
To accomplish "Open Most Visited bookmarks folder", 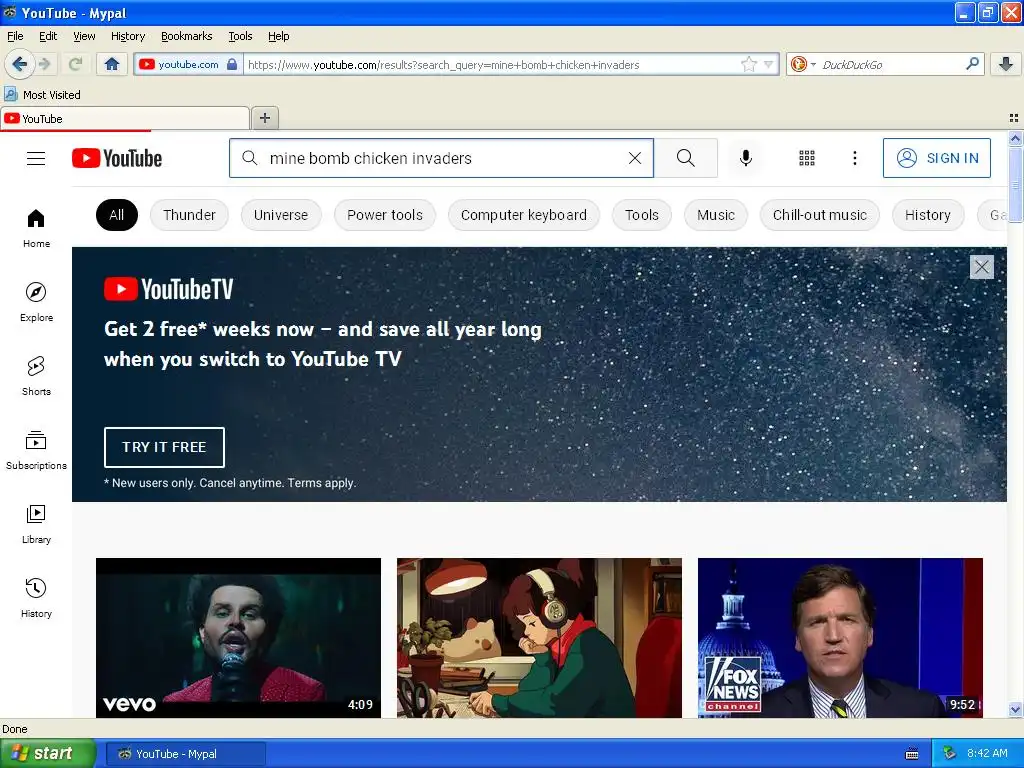I will 42,95.
